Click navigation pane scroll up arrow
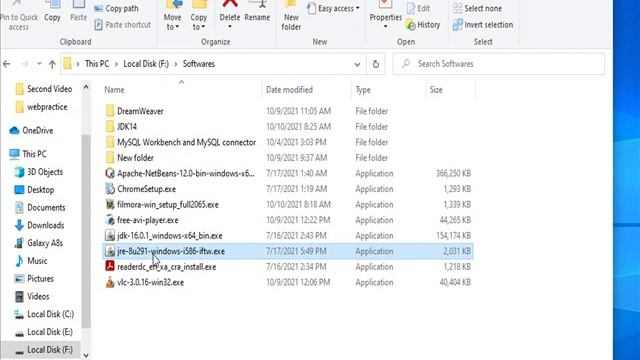Screen dimensions: 640x360 (86, 87)
